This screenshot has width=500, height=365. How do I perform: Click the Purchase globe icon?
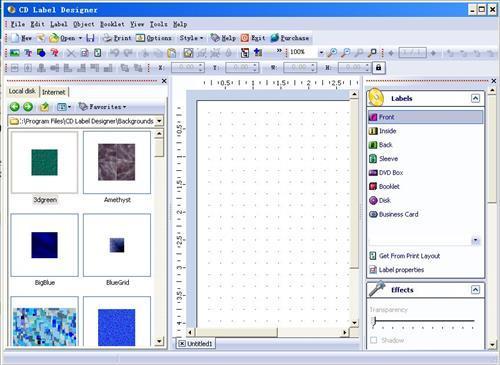point(275,38)
